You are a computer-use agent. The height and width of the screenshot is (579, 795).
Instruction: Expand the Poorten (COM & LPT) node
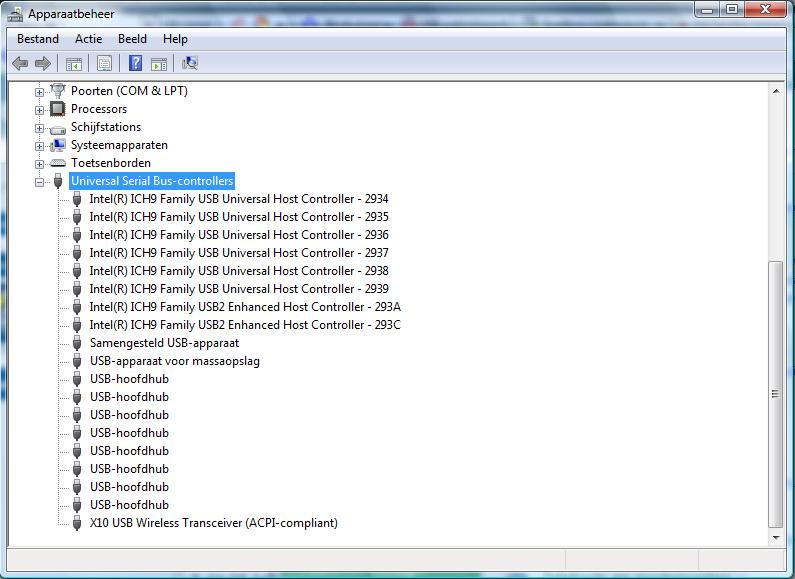[39, 92]
